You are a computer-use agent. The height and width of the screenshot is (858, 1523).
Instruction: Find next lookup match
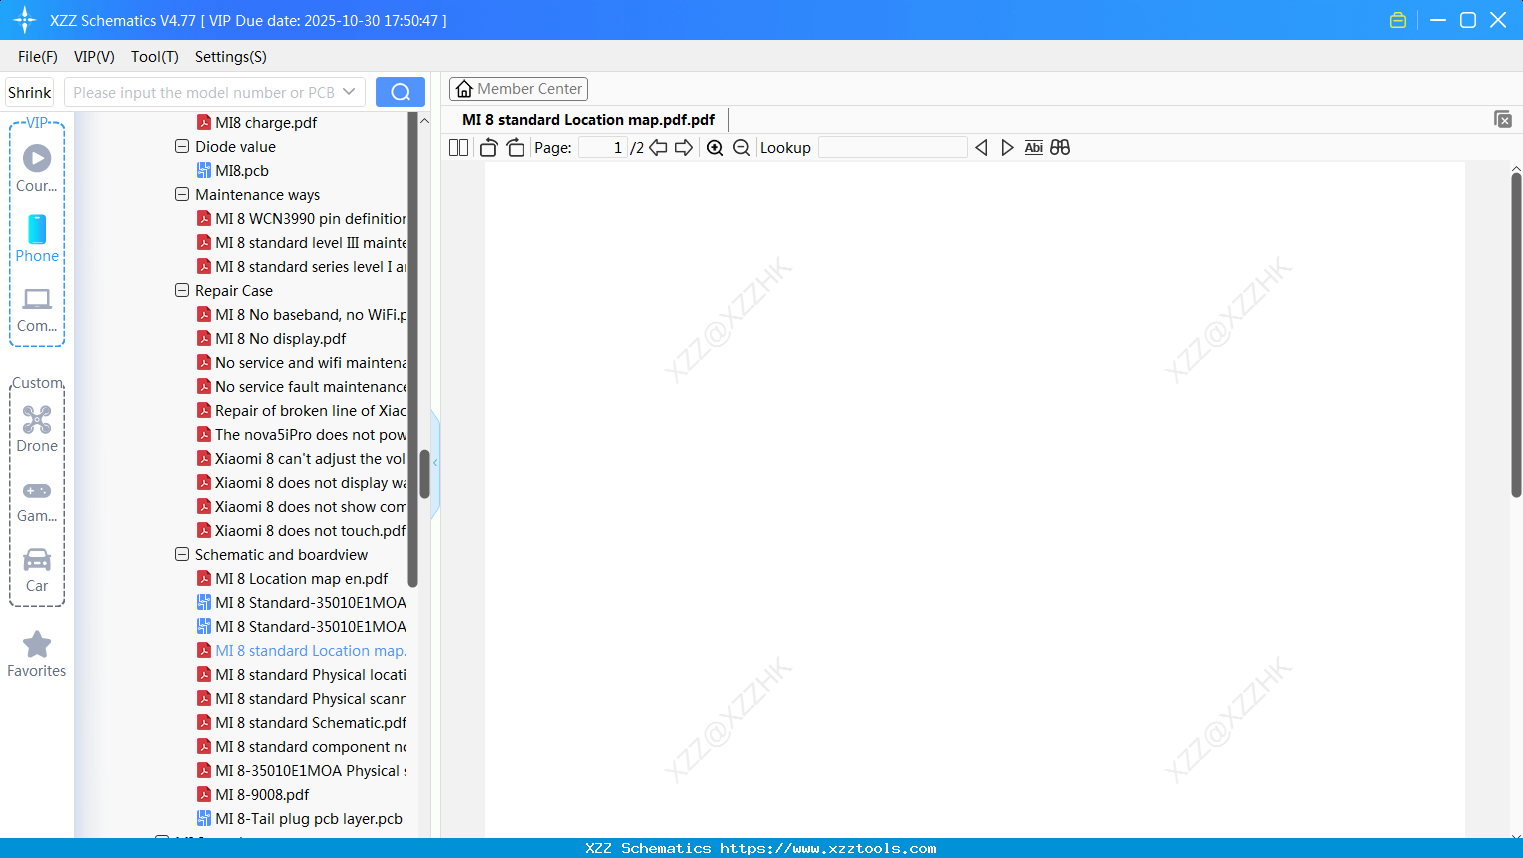[1007, 147]
